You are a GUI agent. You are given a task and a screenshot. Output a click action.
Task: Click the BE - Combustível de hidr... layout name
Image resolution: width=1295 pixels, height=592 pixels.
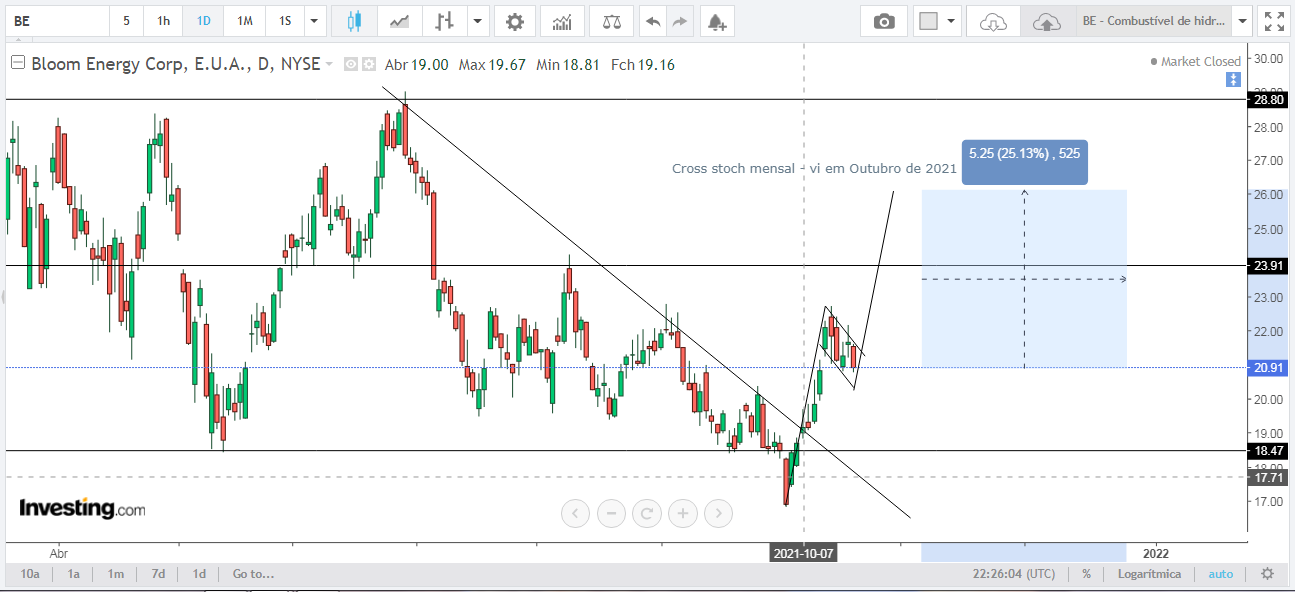1153,21
